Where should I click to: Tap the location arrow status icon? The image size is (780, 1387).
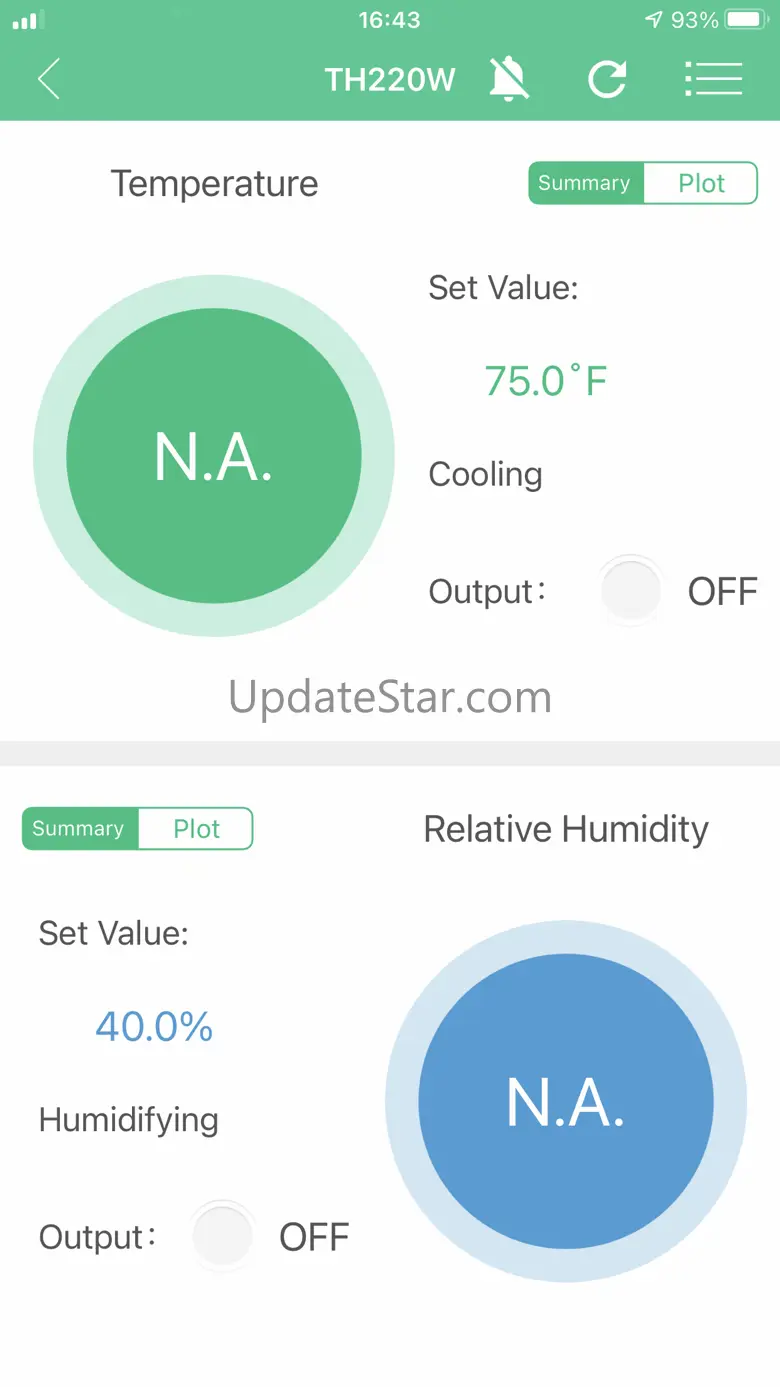tap(653, 20)
